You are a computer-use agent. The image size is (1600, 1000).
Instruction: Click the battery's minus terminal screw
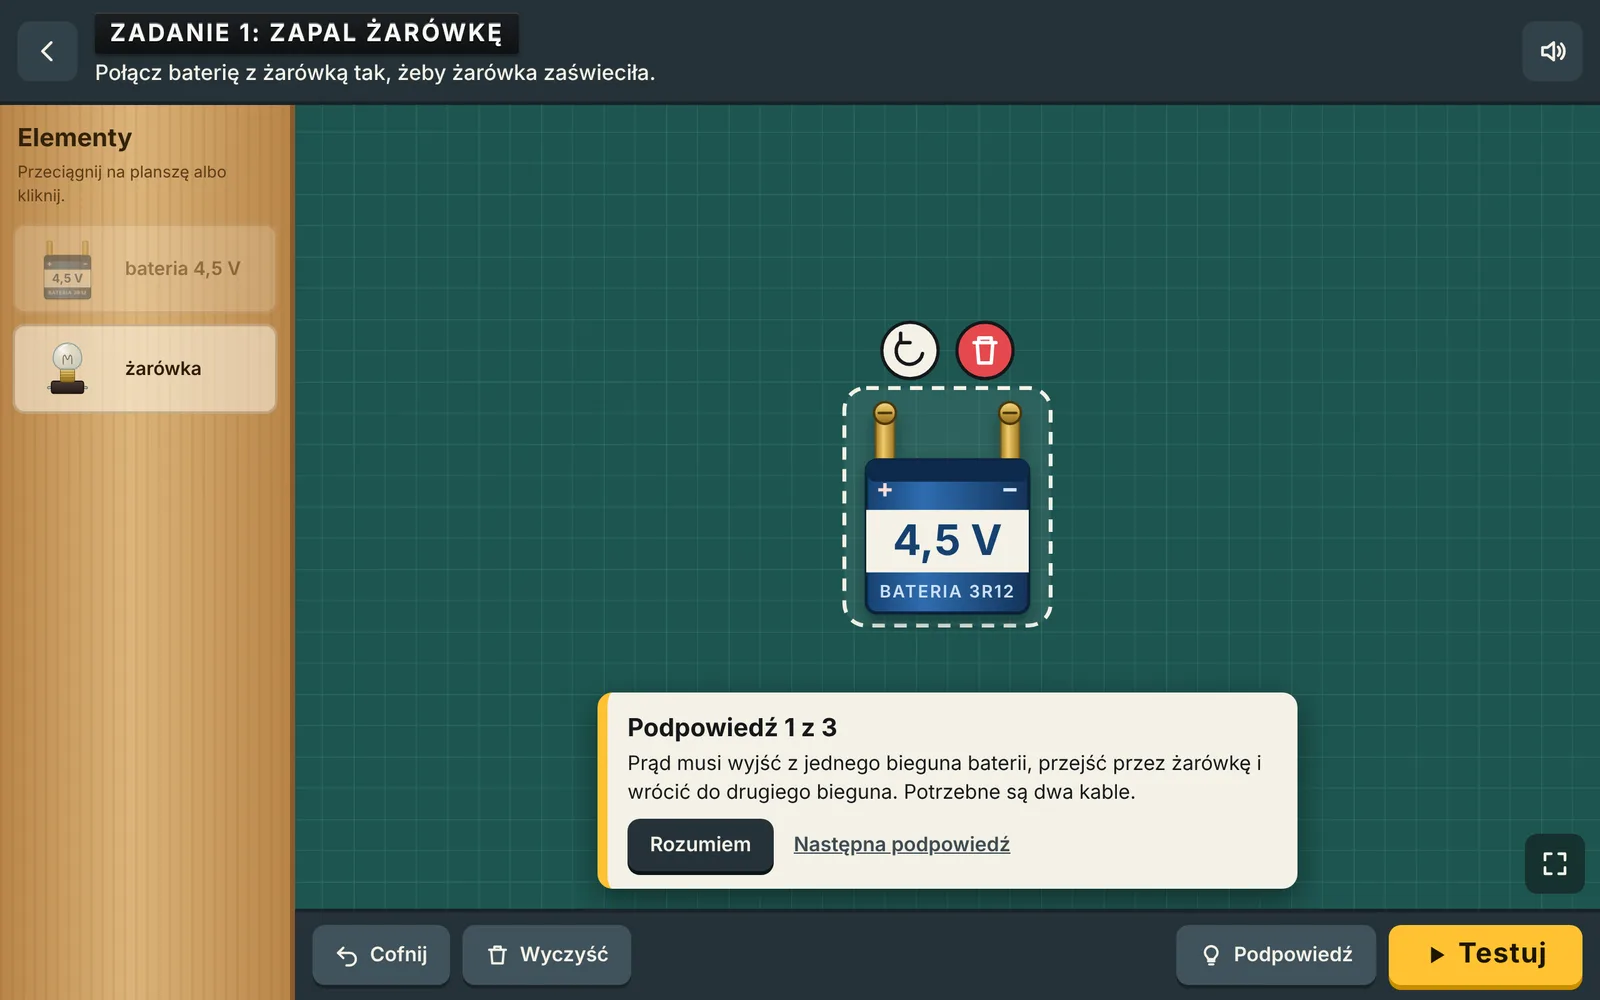pos(1010,414)
